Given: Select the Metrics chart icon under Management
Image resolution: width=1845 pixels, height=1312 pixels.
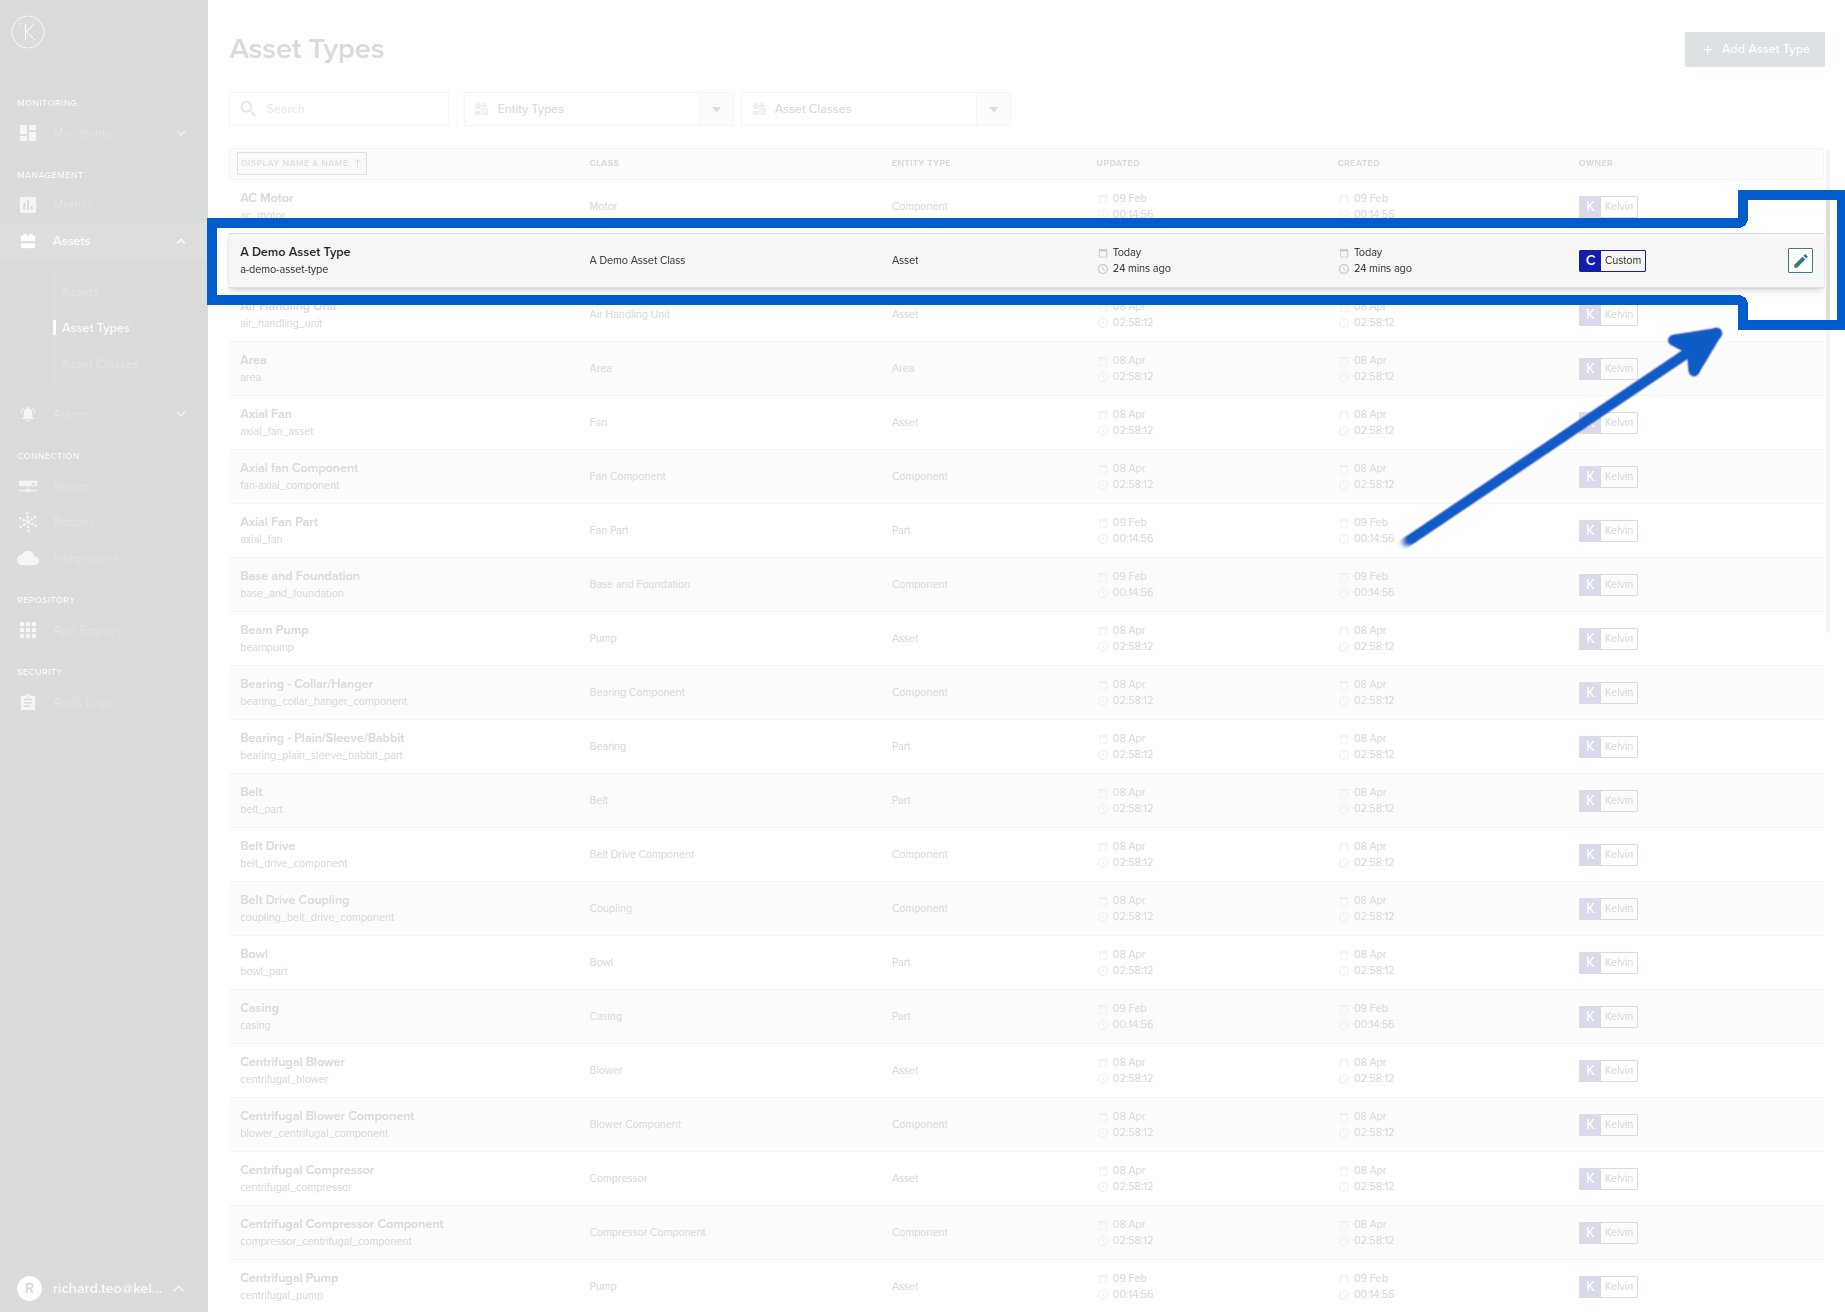Looking at the screenshot, I should pos(28,204).
